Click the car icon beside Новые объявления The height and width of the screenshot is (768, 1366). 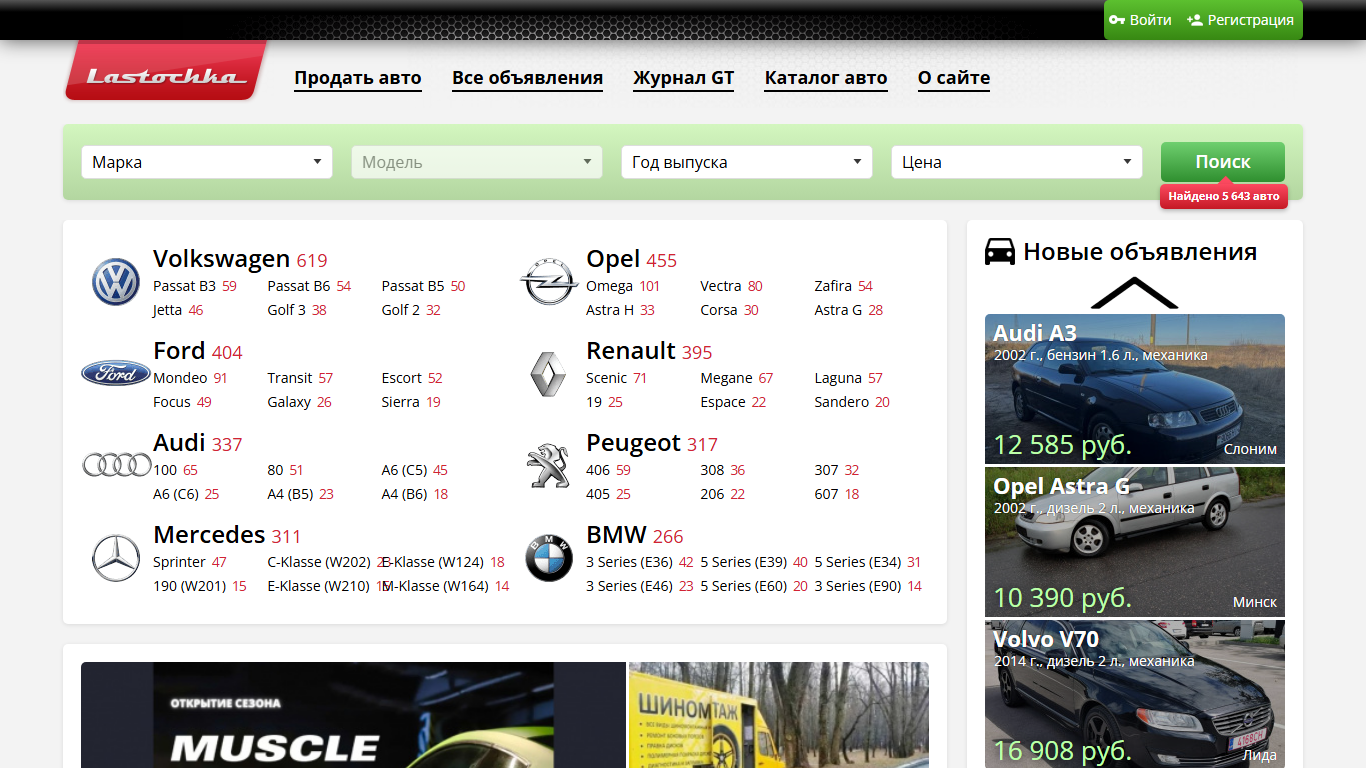coord(1000,252)
